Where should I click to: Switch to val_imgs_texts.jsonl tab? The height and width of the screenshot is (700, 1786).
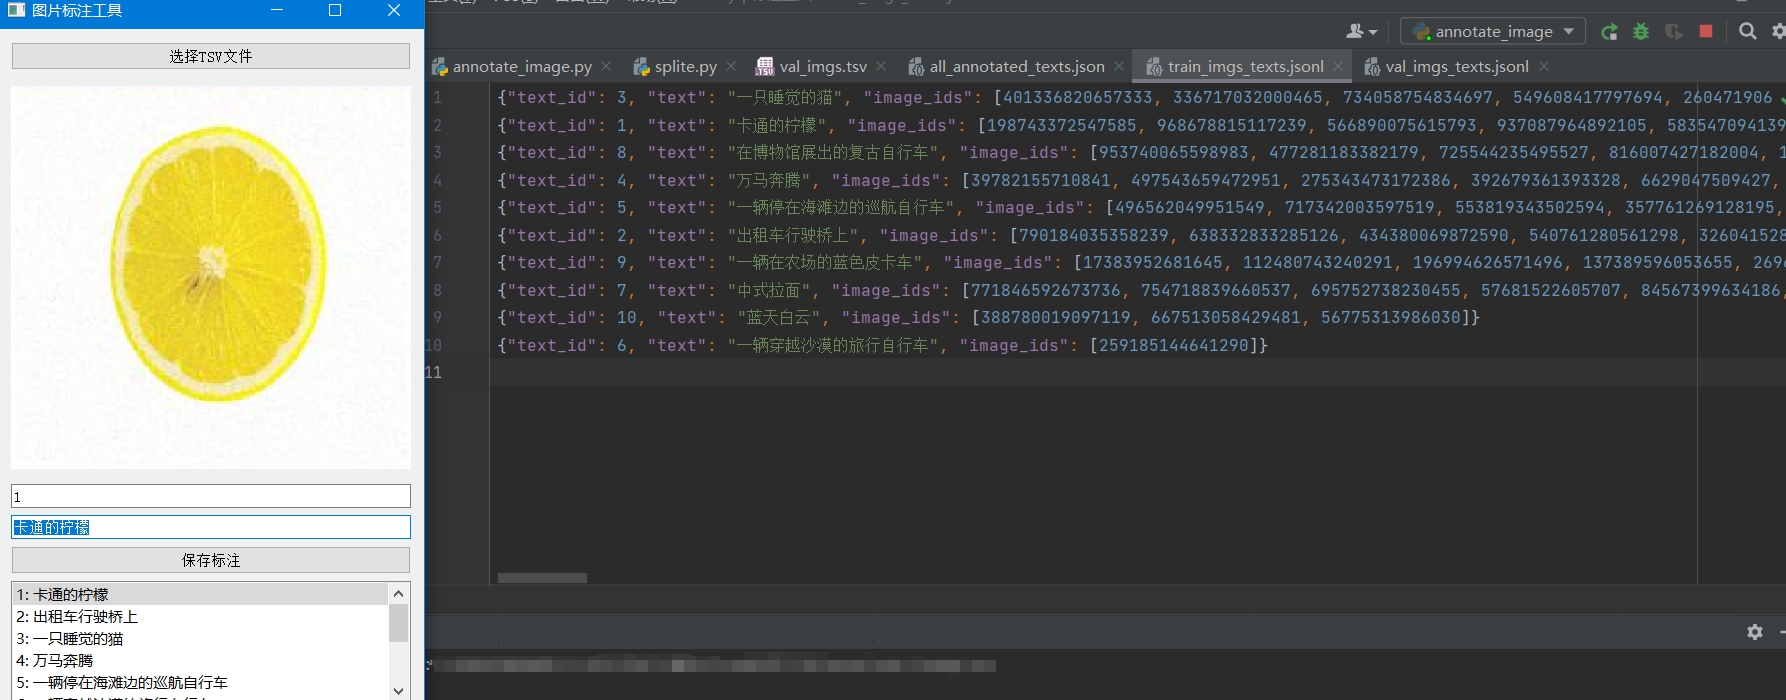pyautogui.click(x=1456, y=66)
